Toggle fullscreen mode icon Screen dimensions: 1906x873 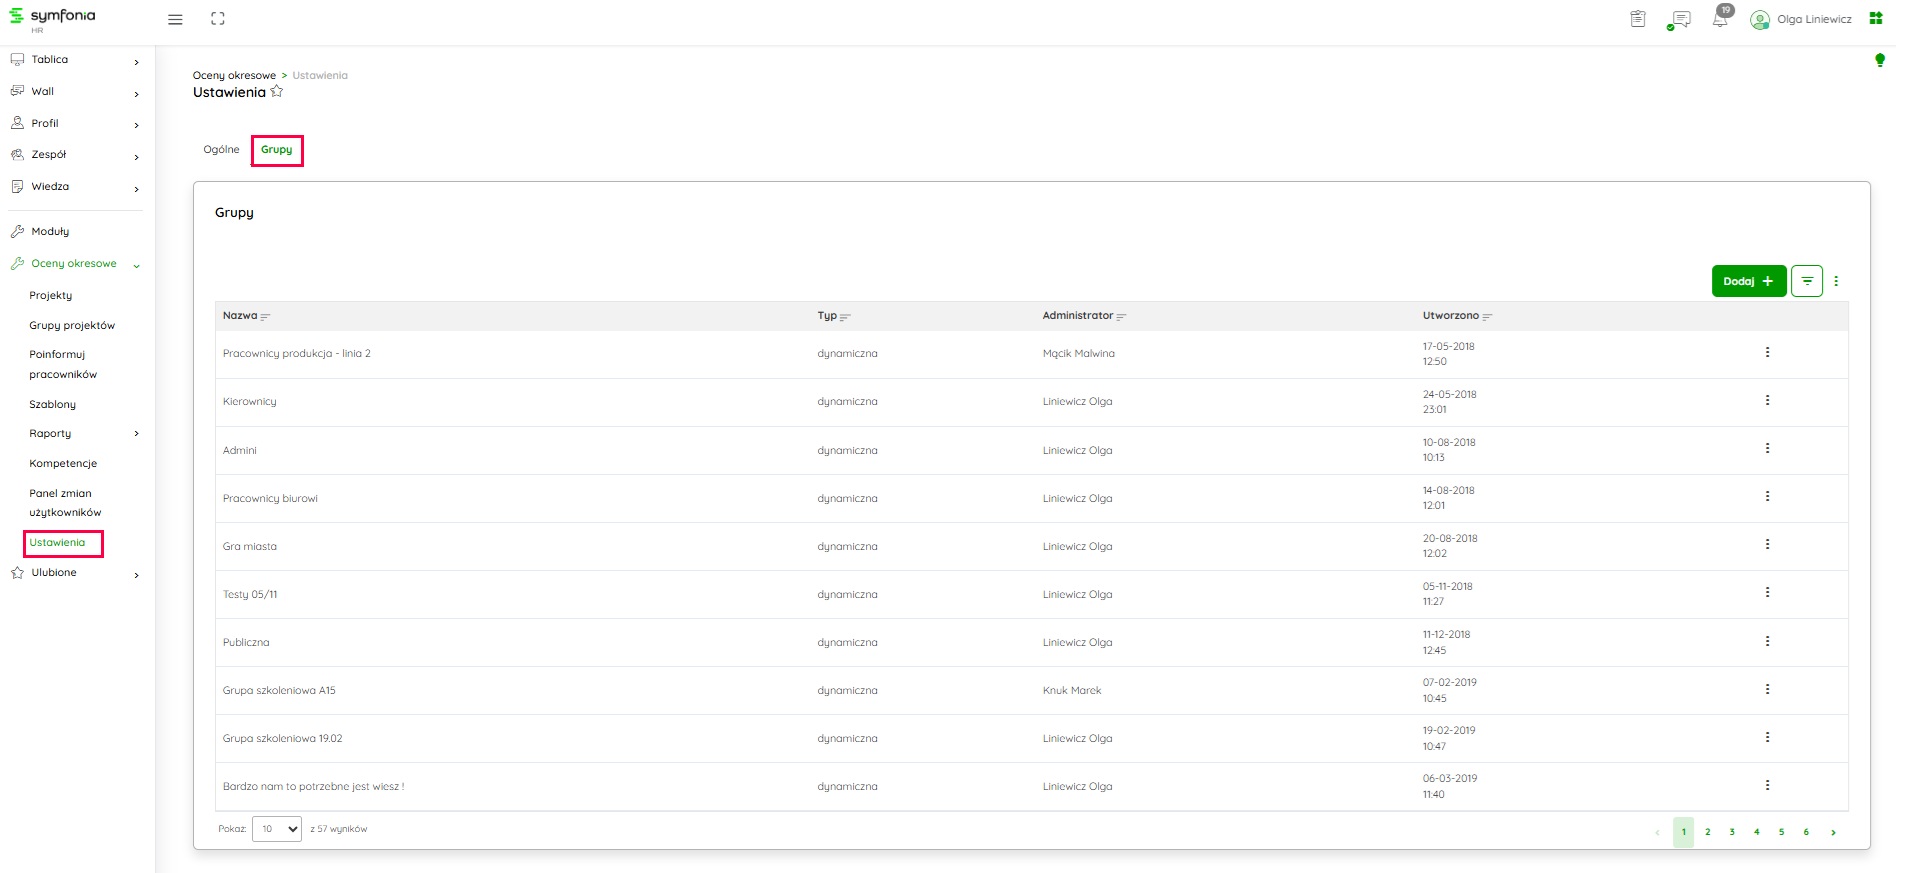click(x=218, y=19)
